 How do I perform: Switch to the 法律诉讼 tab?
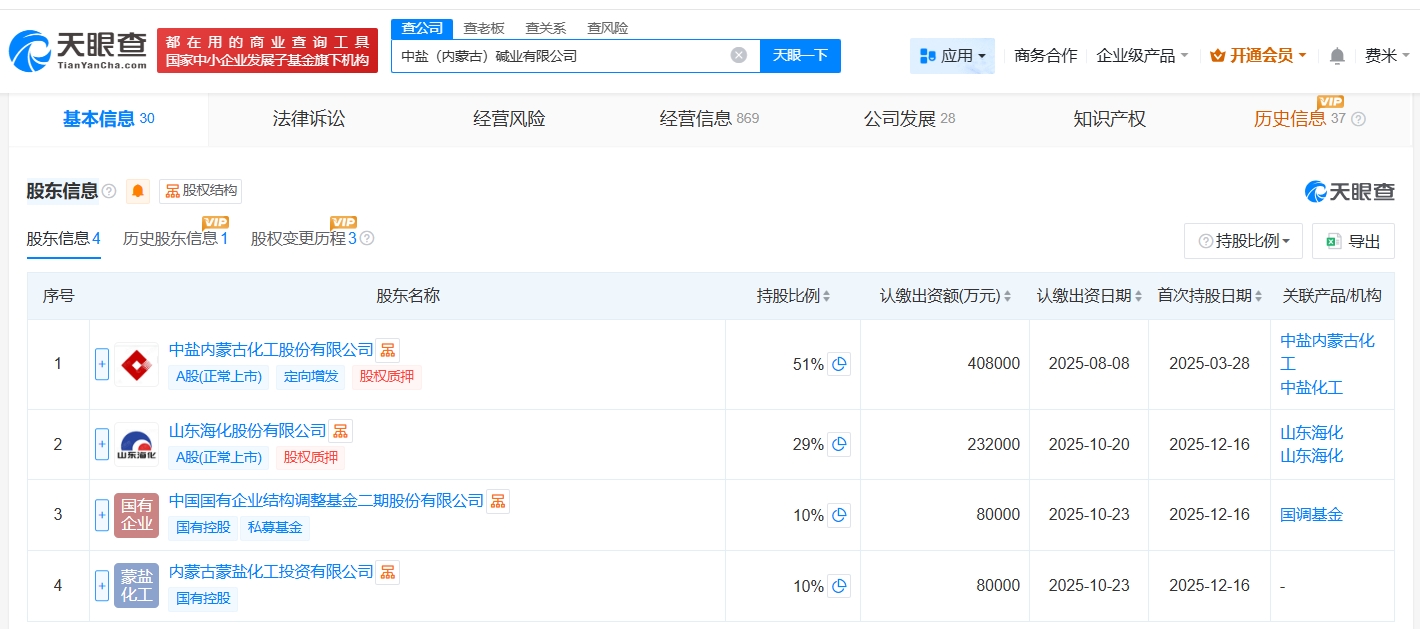tap(308, 119)
